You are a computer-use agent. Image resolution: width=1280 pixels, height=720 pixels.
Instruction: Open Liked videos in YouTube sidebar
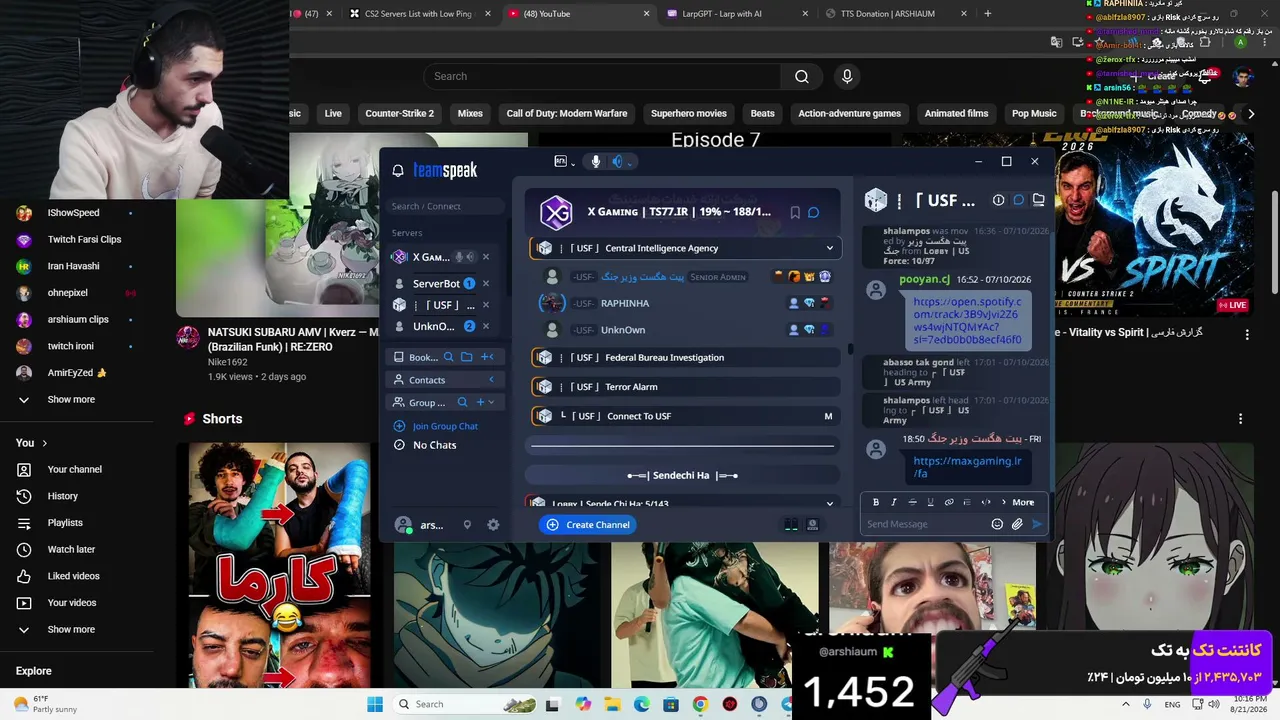coord(73,576)
